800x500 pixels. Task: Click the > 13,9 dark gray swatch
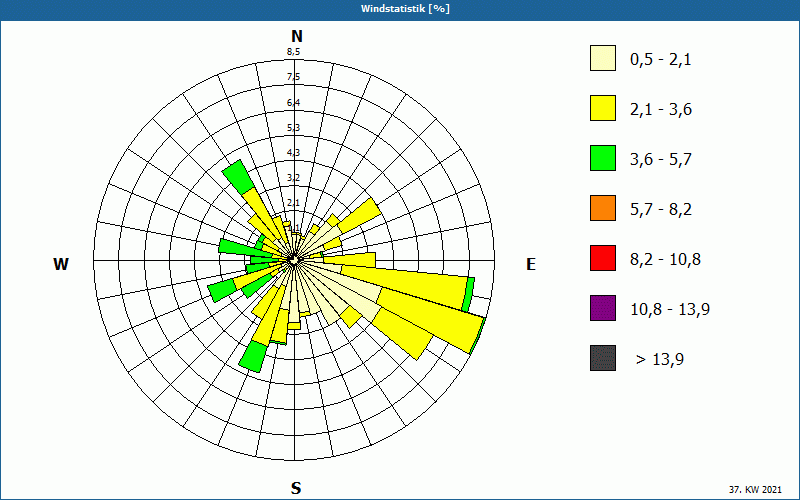603,358
